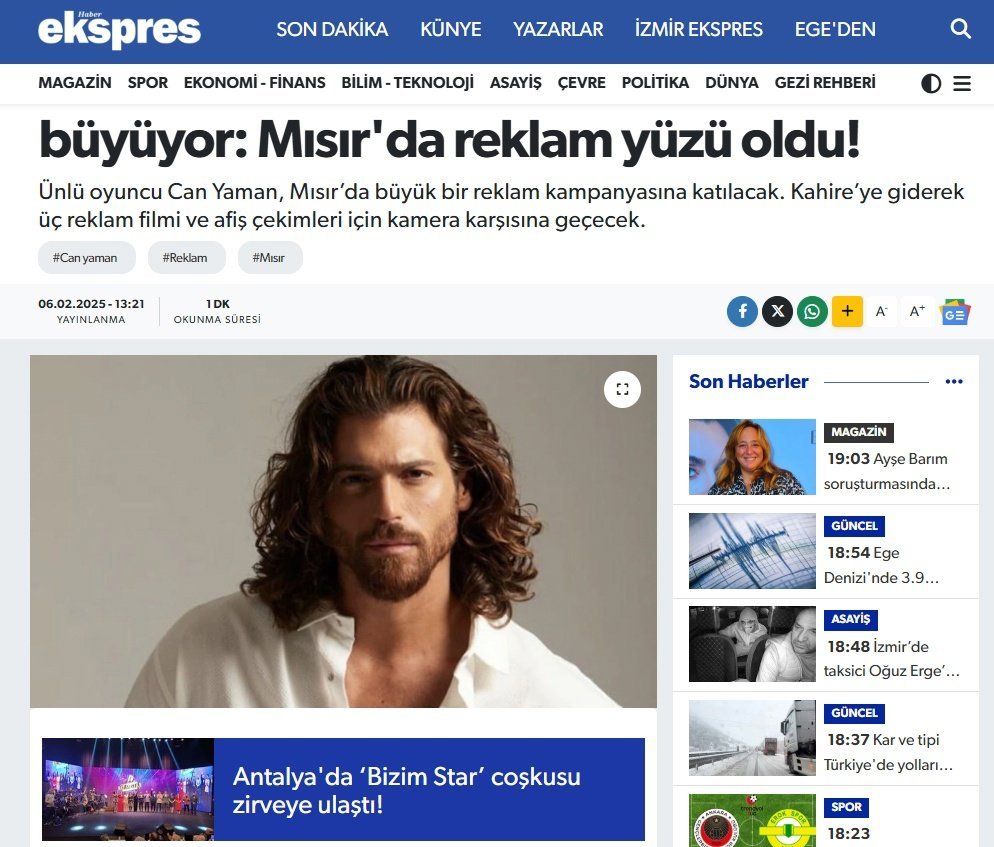Expand more share options plus button
The width and height of the screenshot is (994, 847).
pos(847,311)
